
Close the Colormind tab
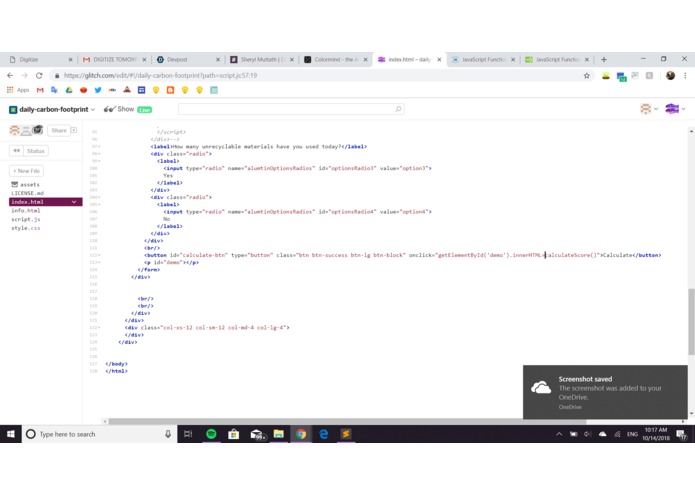click(365, 59)
